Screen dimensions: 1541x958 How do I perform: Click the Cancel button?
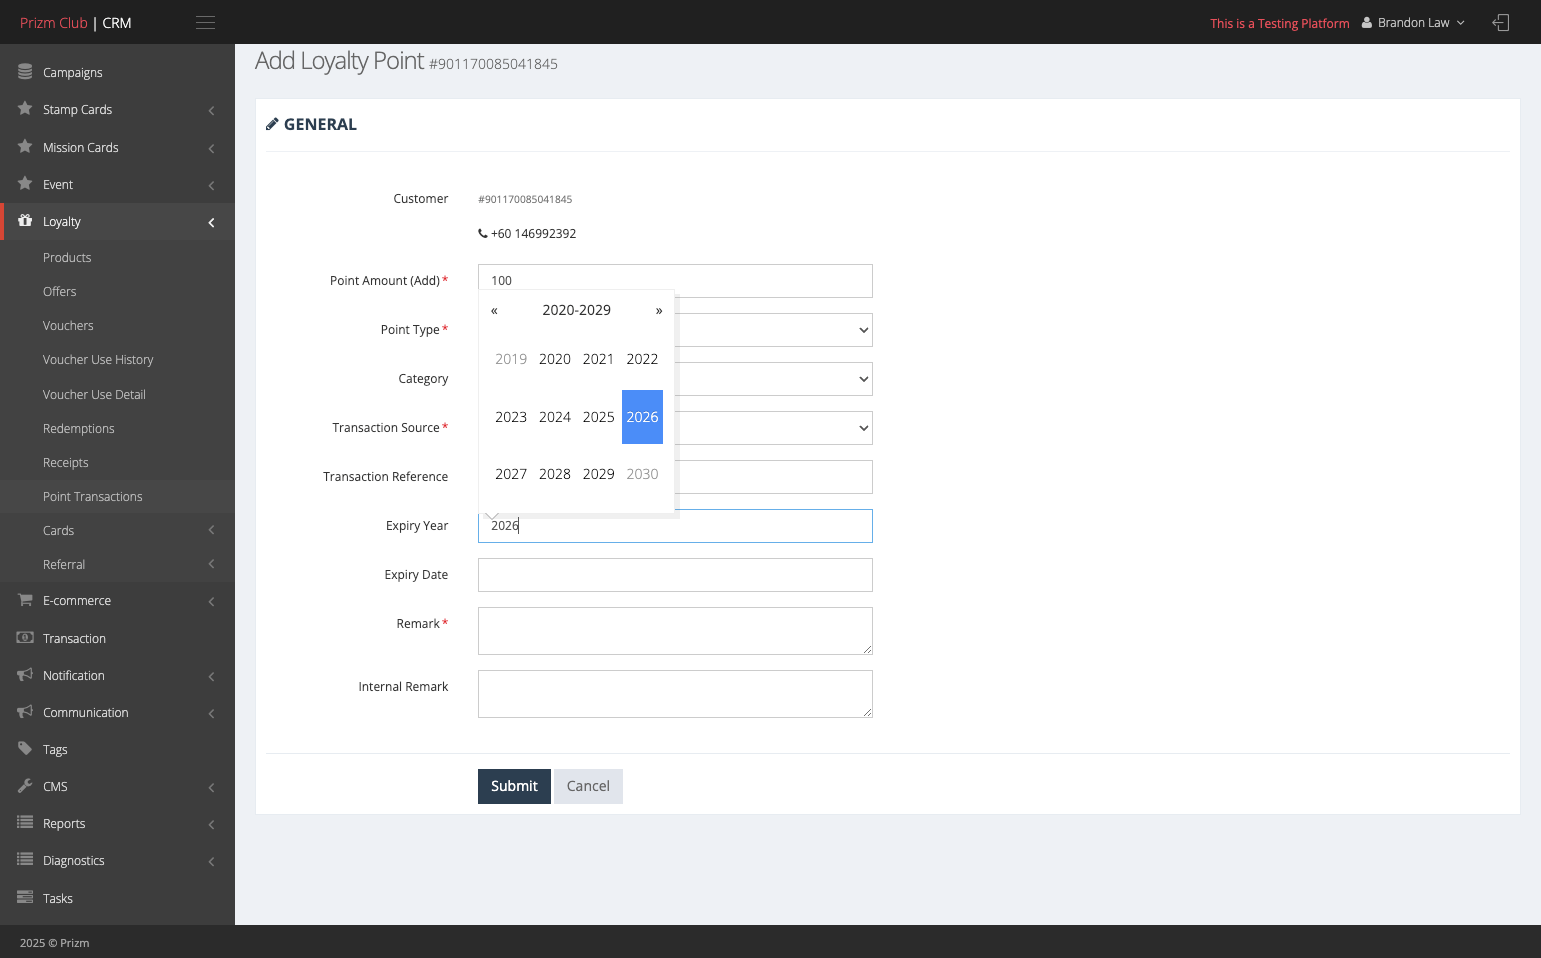588,786
